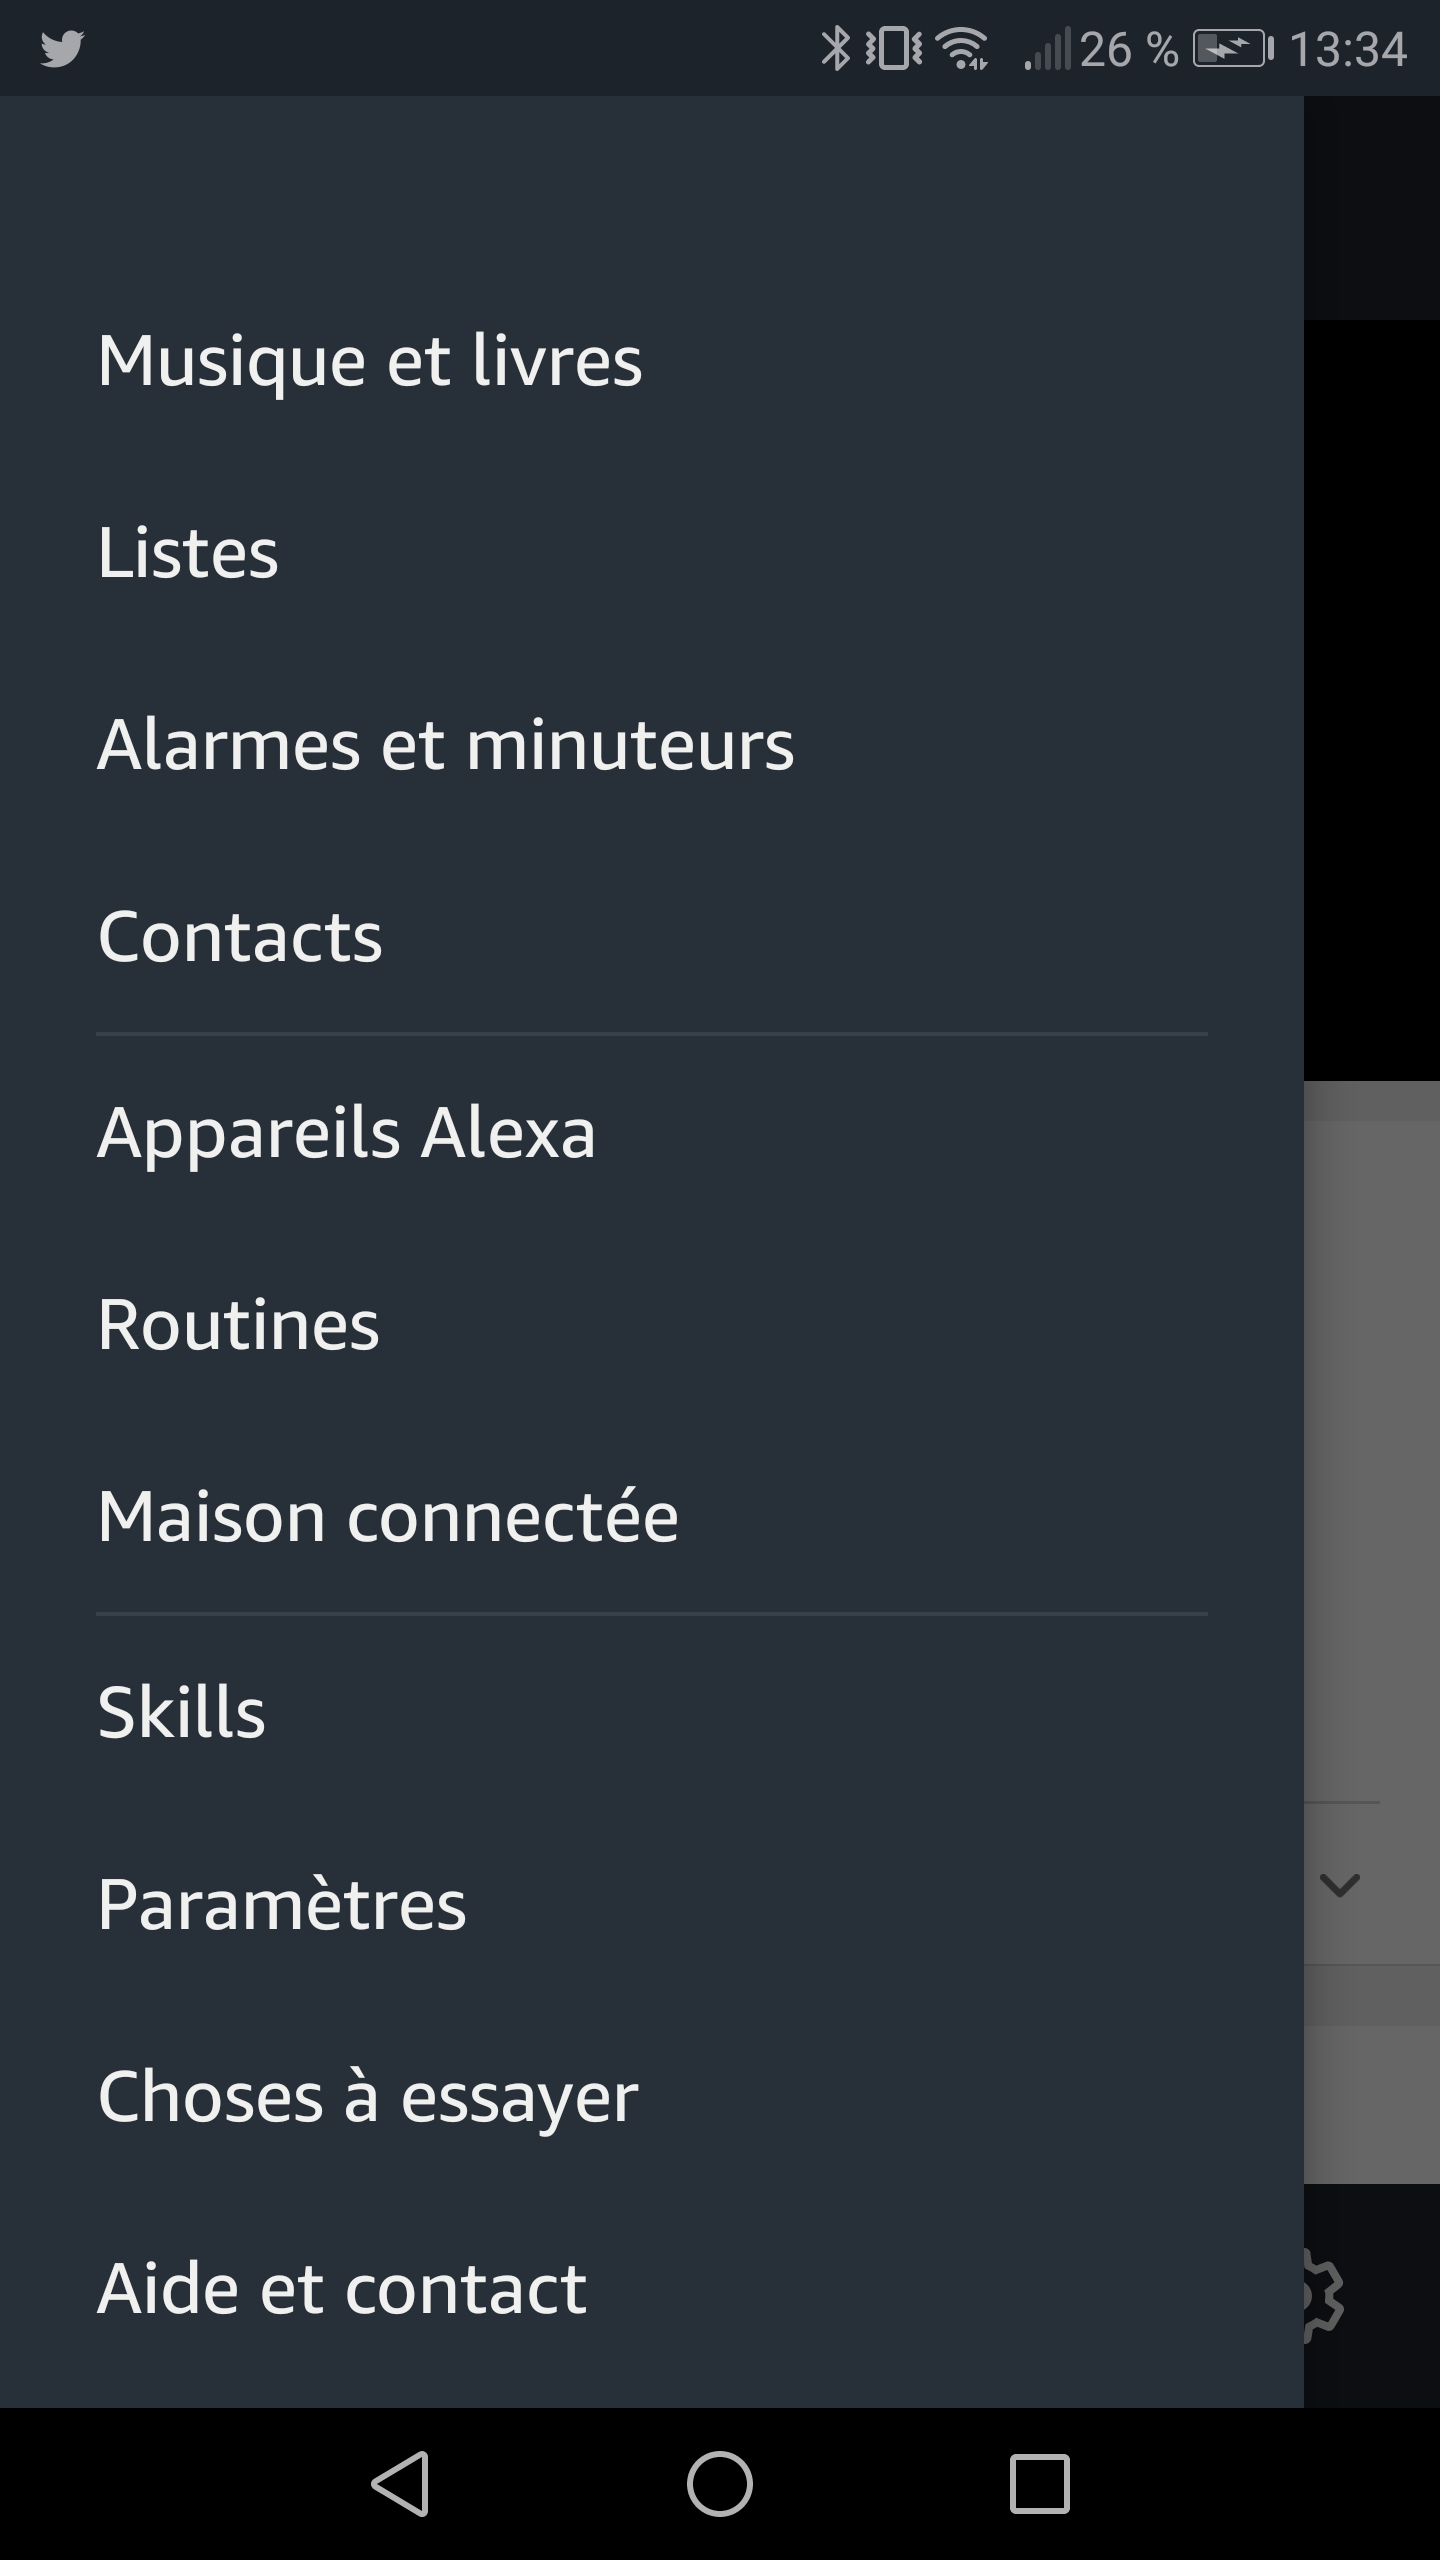Viewport: 1440px width, 2560px height.
Task: Go to Alarmes et minuteurs
Action: coord(446,745)
